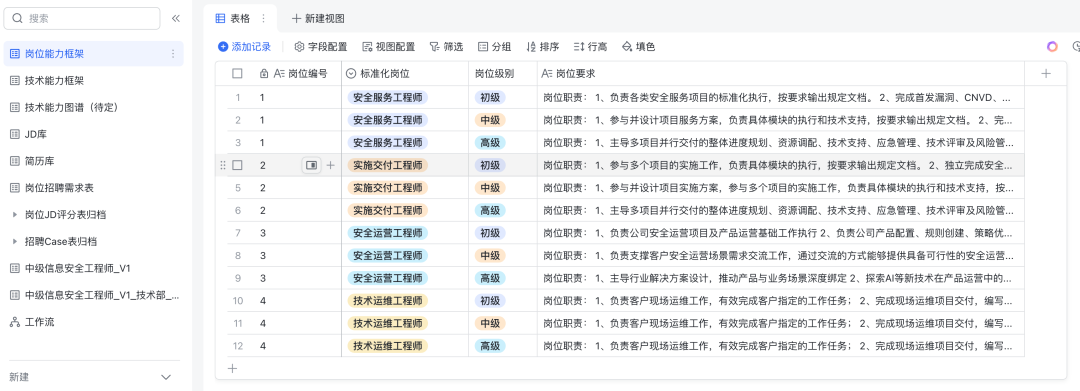Click 新建视图 to add view
The height and width of the screenshot is (391, 1080).
[318, 19]
